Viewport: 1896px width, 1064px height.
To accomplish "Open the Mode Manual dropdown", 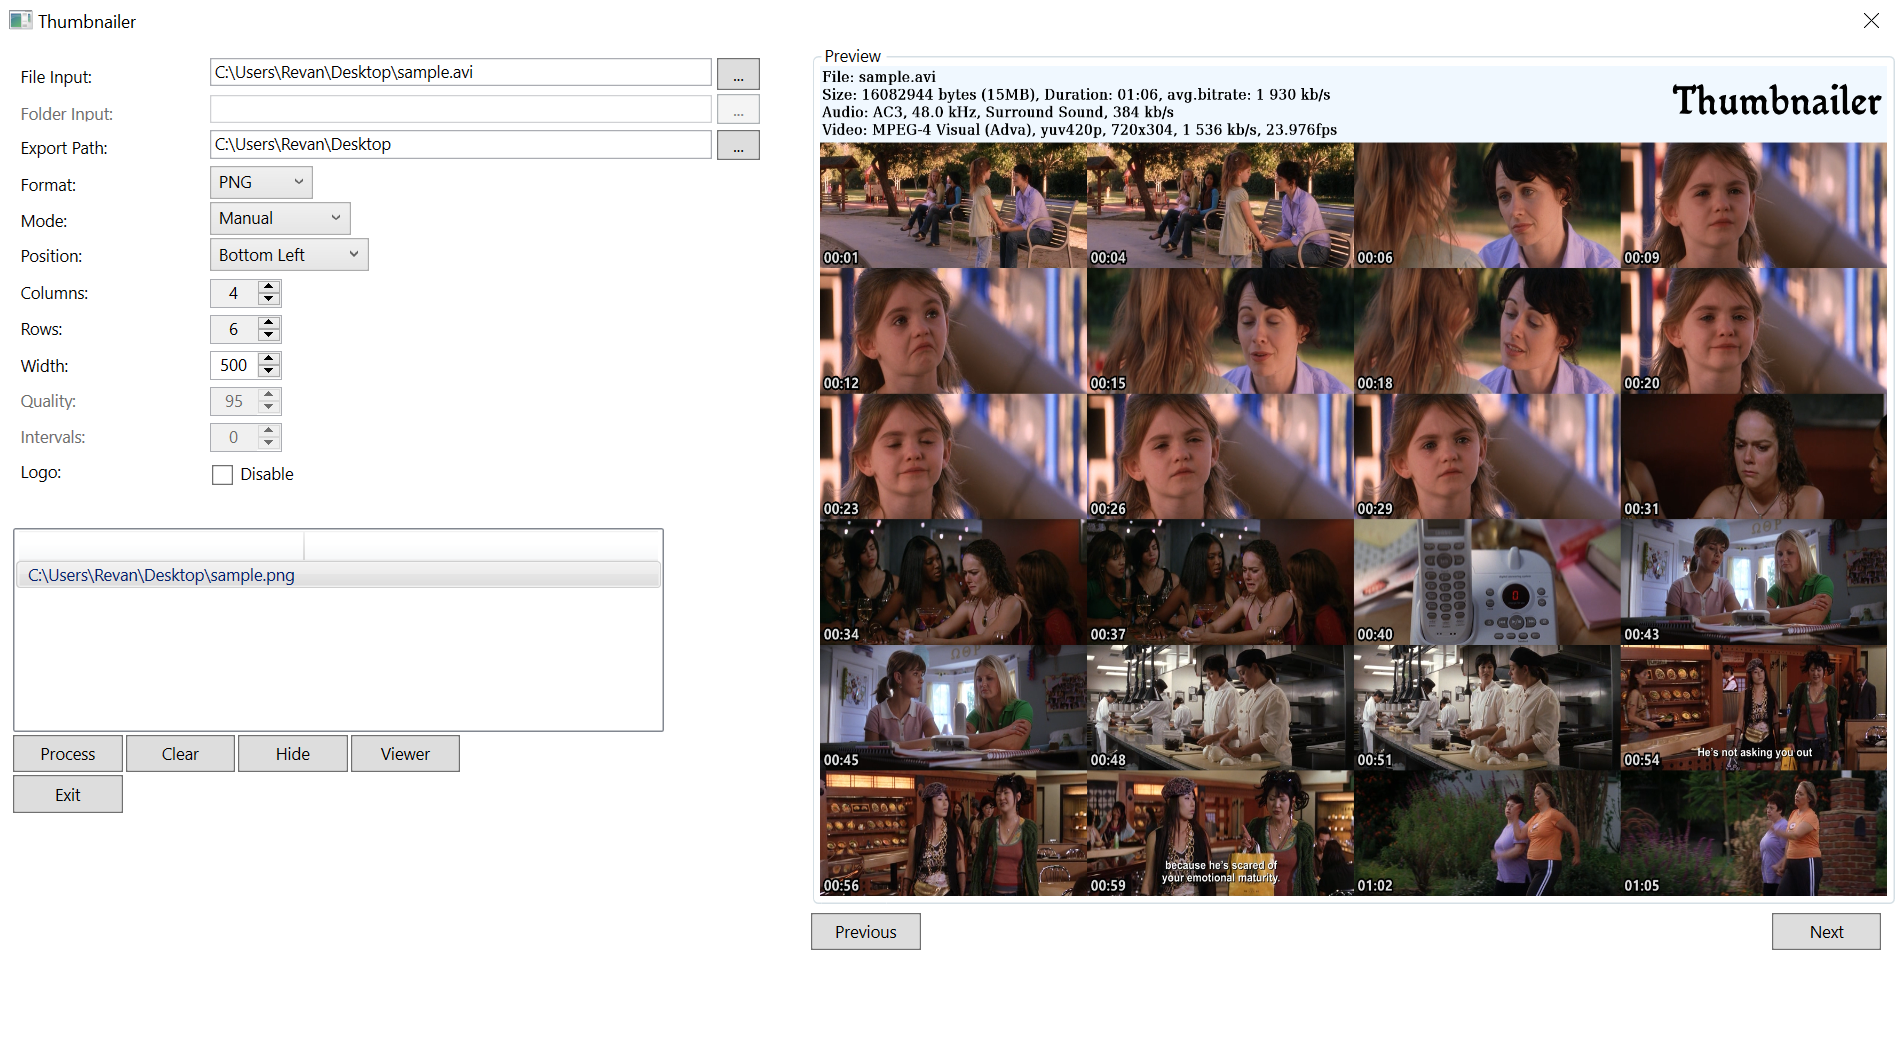I will coord(280,218).
